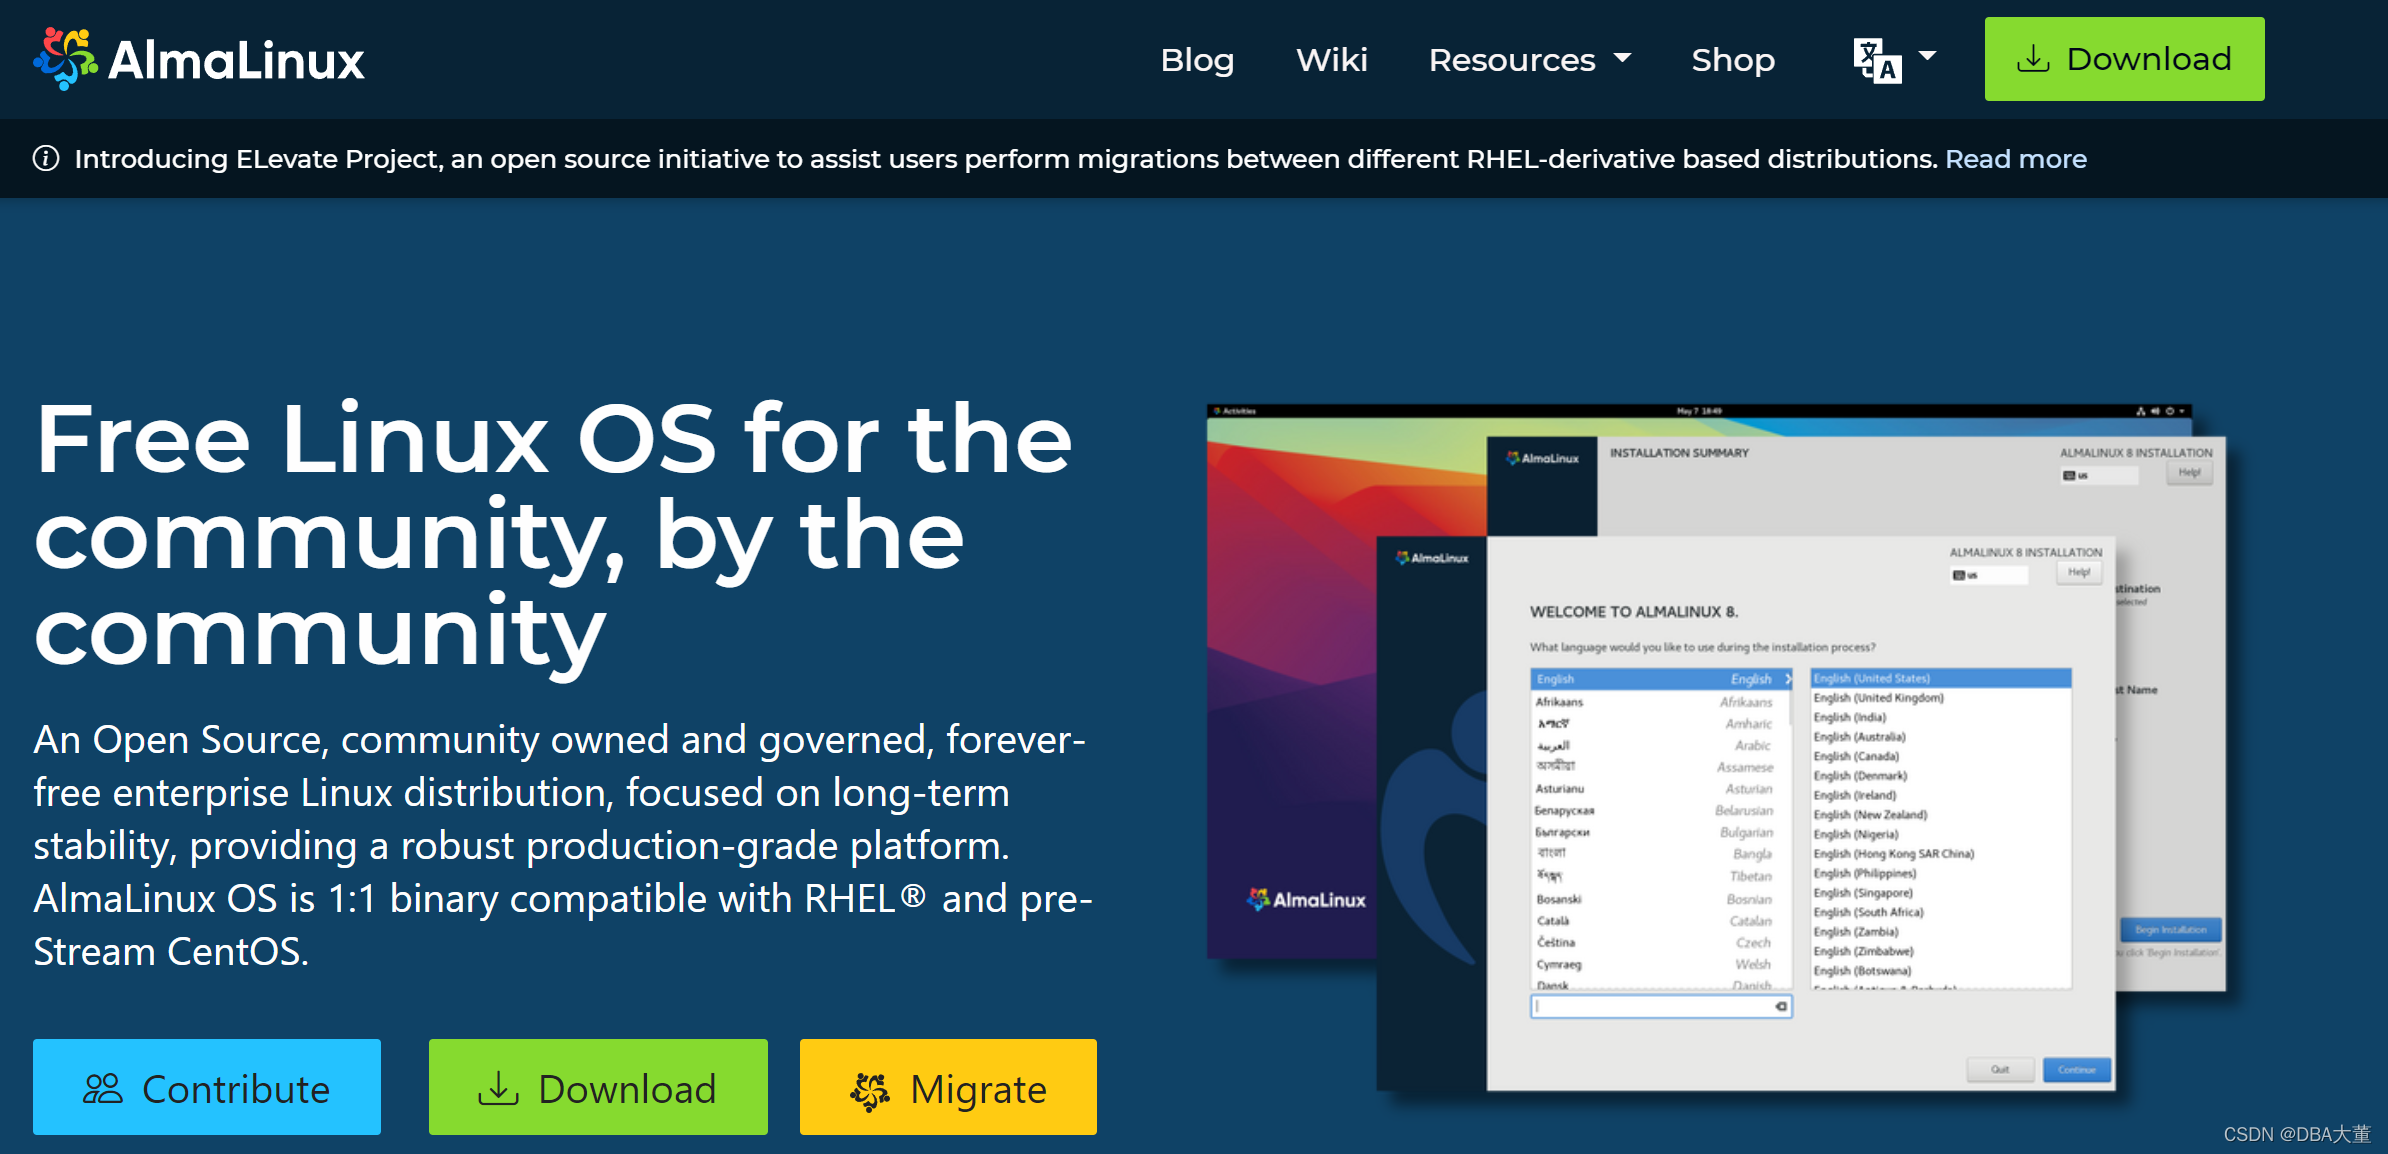
Task: Follow the Read more link
Action: tap(2015, 159)
